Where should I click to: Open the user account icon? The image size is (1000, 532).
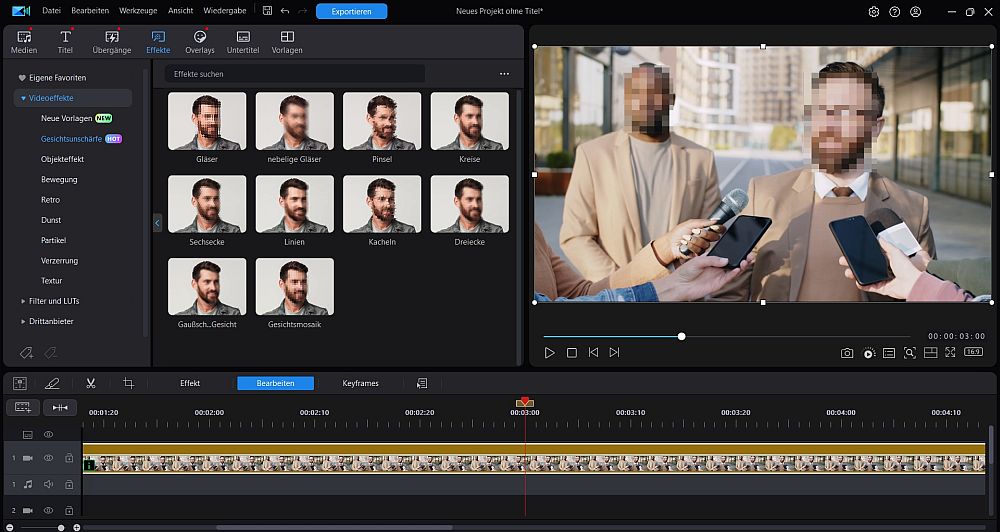pyautogui.click(x=916, y=11)
